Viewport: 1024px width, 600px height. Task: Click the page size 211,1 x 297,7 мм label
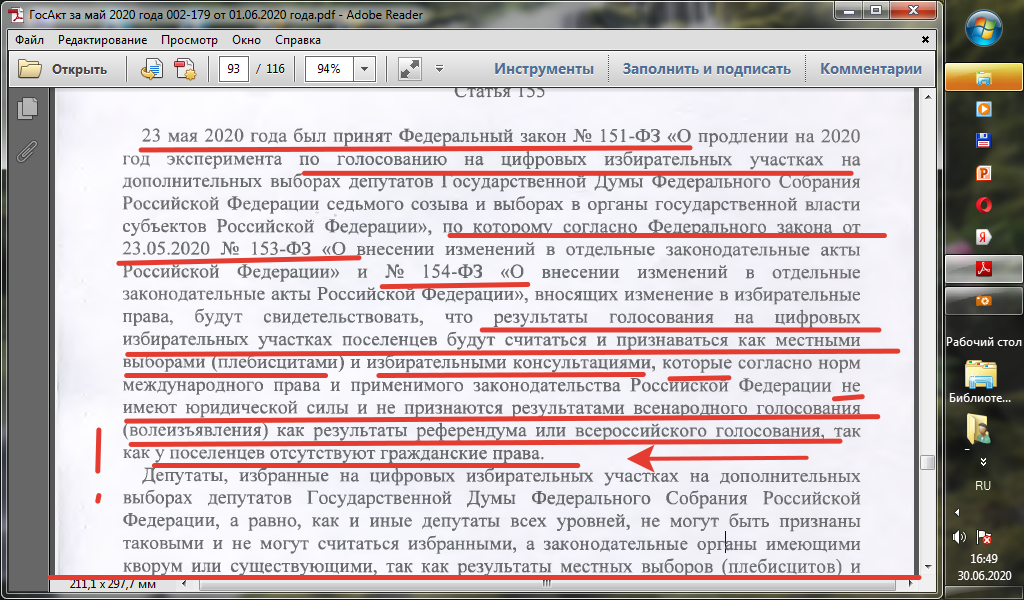pyautogui.click(x=112, y=584)
